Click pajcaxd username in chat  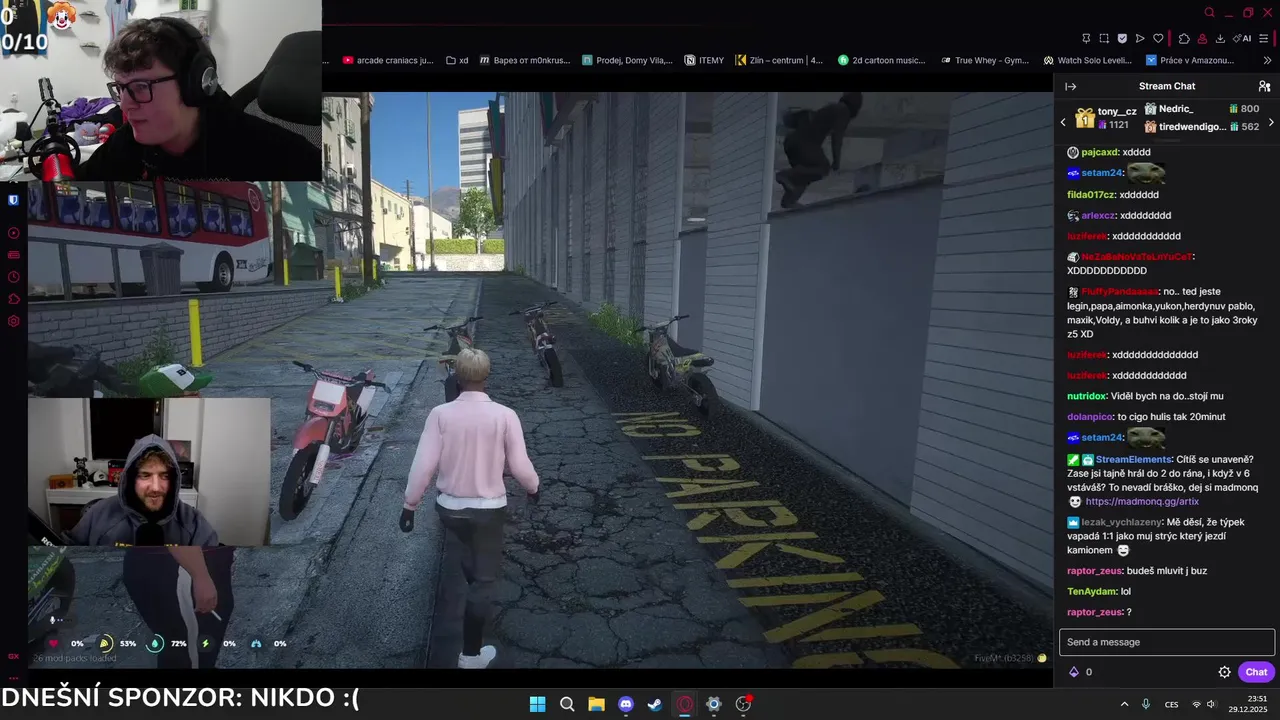(x=1099, y=153)
